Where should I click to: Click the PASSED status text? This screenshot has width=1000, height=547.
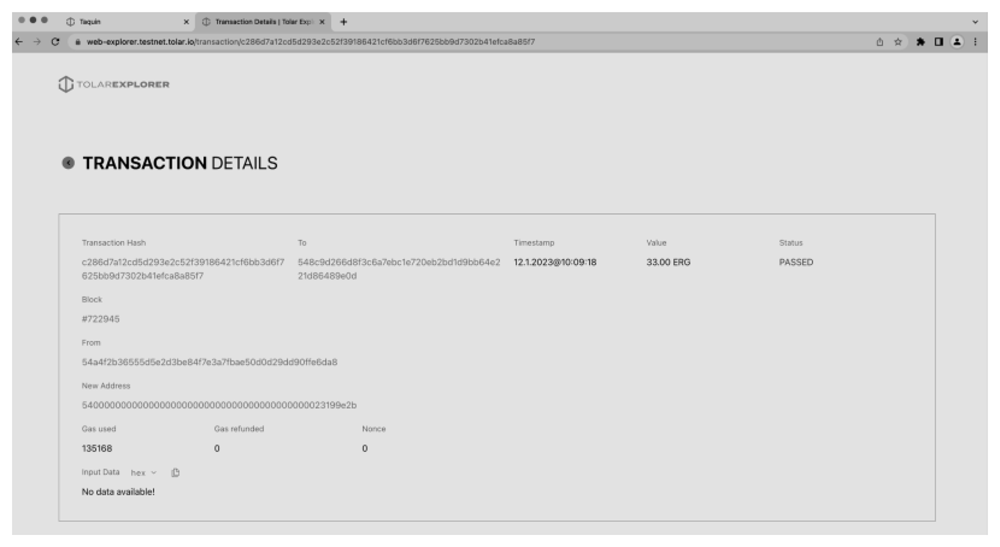point(796,262)
